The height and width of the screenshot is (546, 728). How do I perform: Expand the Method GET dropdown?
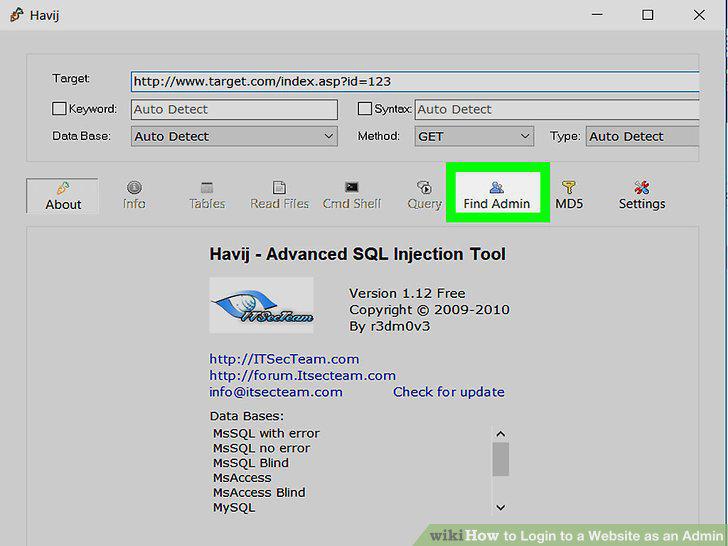pyautogui.click(x=474, y=136)
